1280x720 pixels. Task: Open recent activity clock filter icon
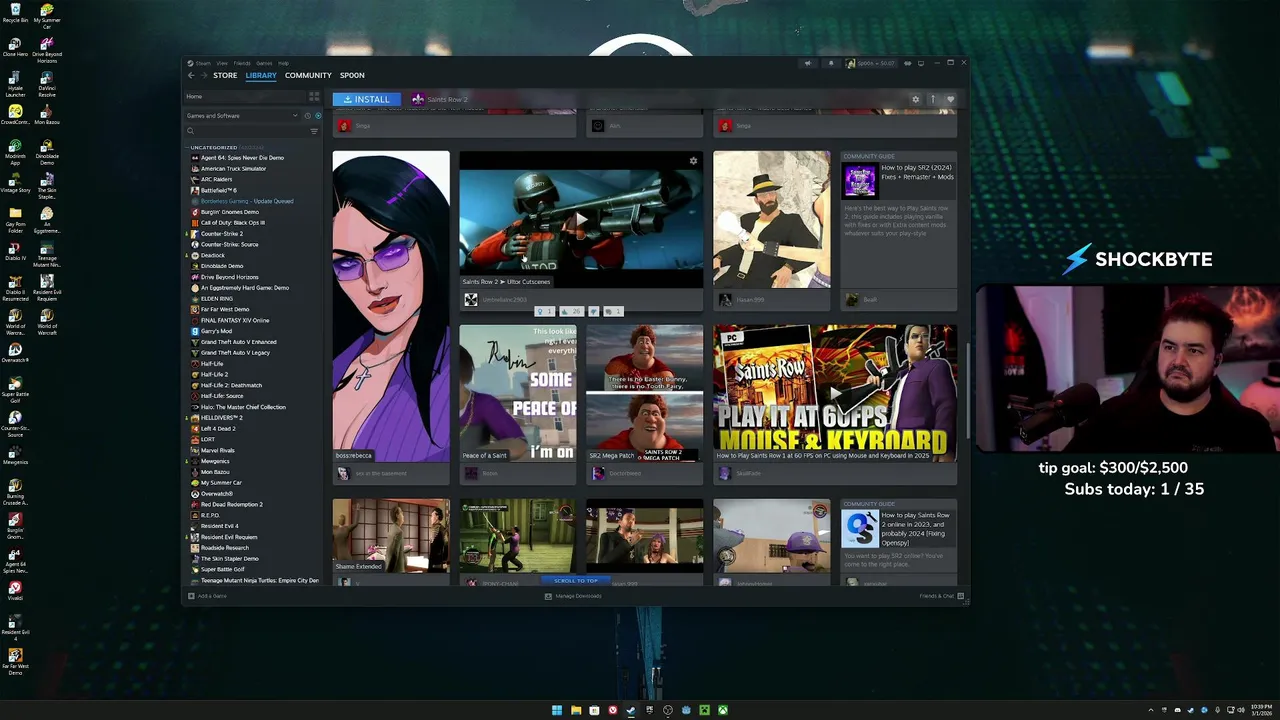307,116
